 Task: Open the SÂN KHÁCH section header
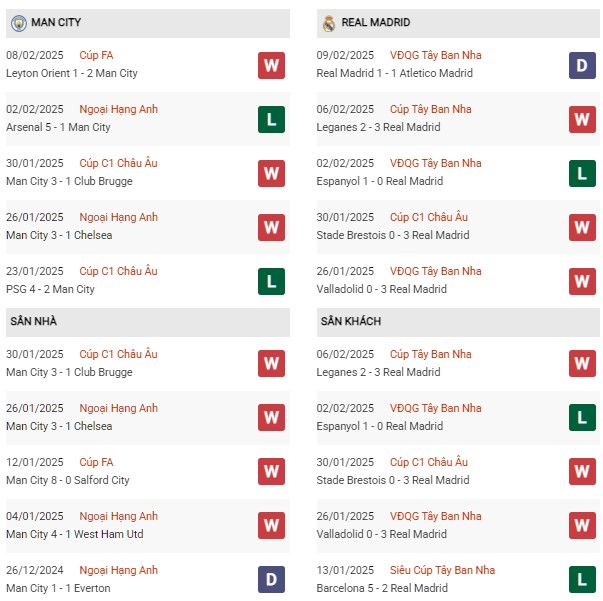point(458,322)
